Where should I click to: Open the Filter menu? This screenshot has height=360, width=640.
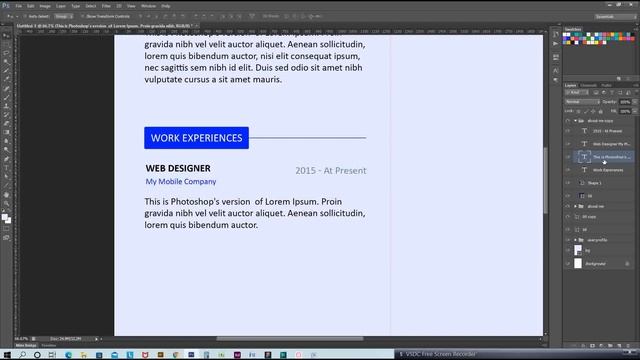tap(106, 6)
